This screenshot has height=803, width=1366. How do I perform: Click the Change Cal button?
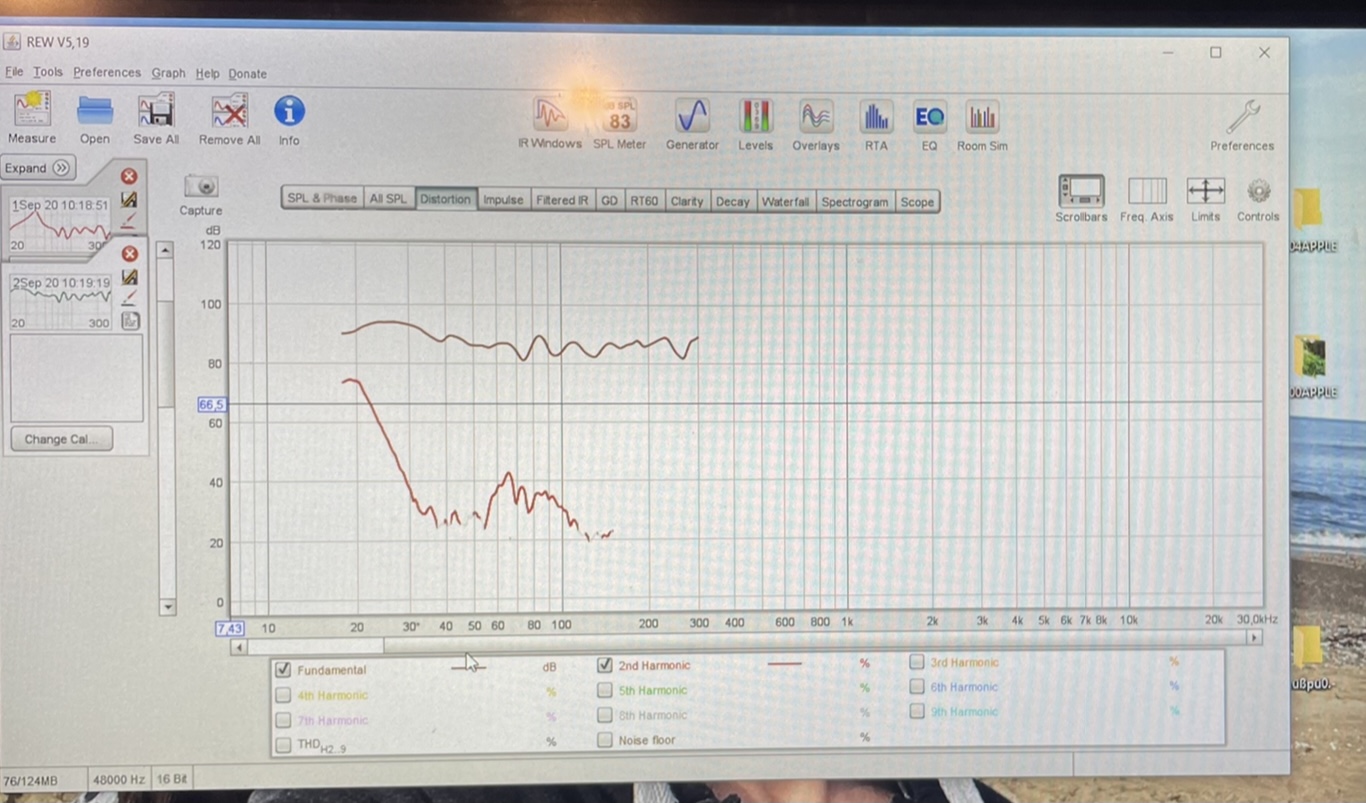61,439
